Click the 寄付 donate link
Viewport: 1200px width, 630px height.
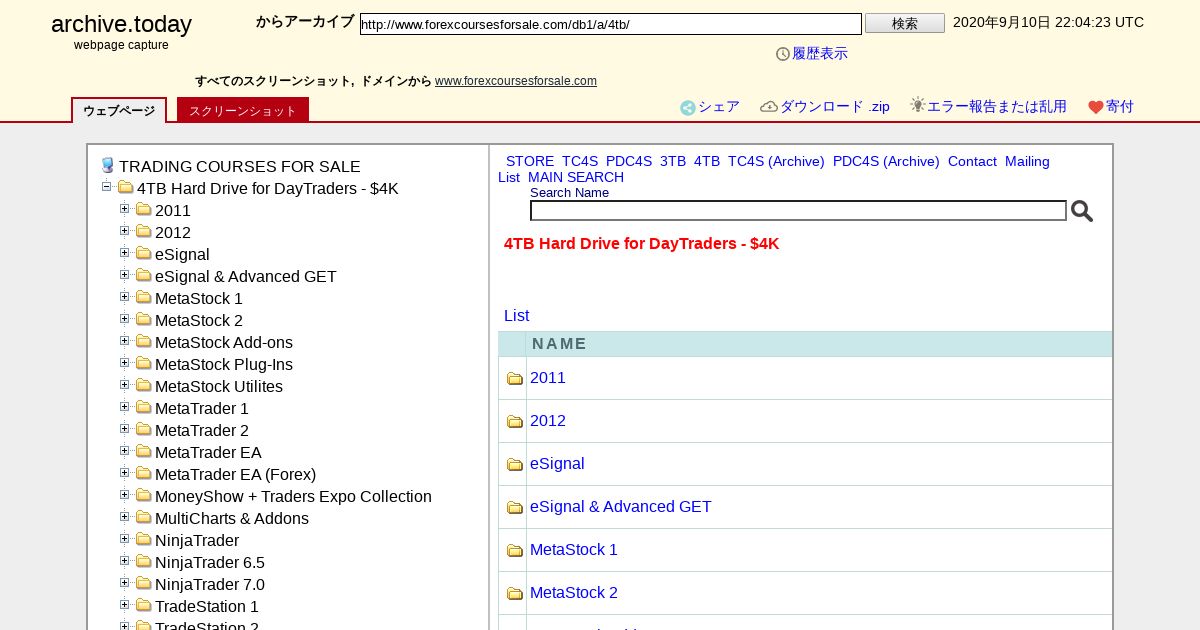coord(1120,106)
